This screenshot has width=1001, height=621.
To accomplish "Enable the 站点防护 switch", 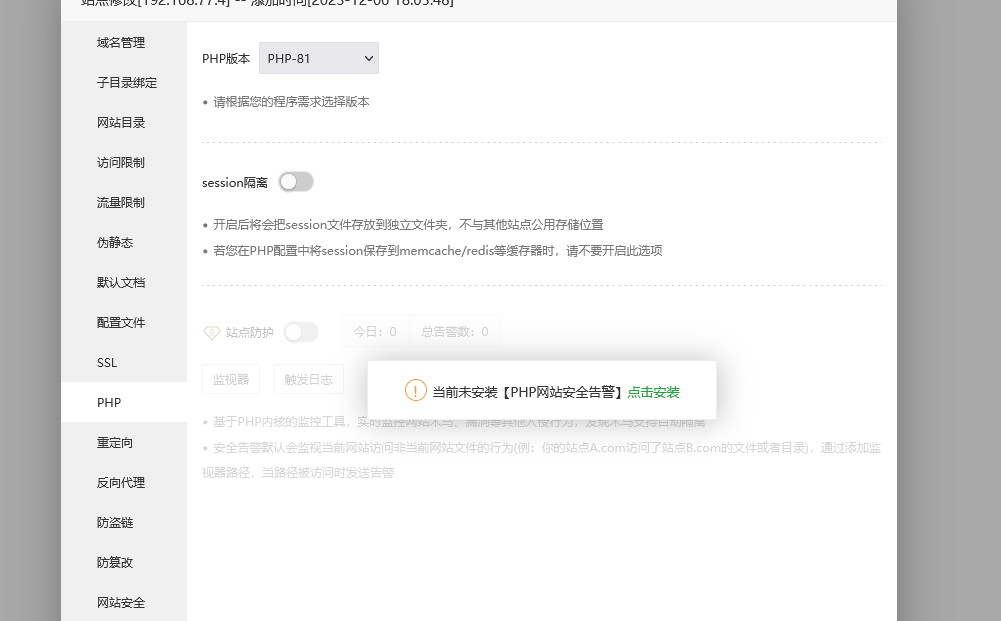I will 301,332.
